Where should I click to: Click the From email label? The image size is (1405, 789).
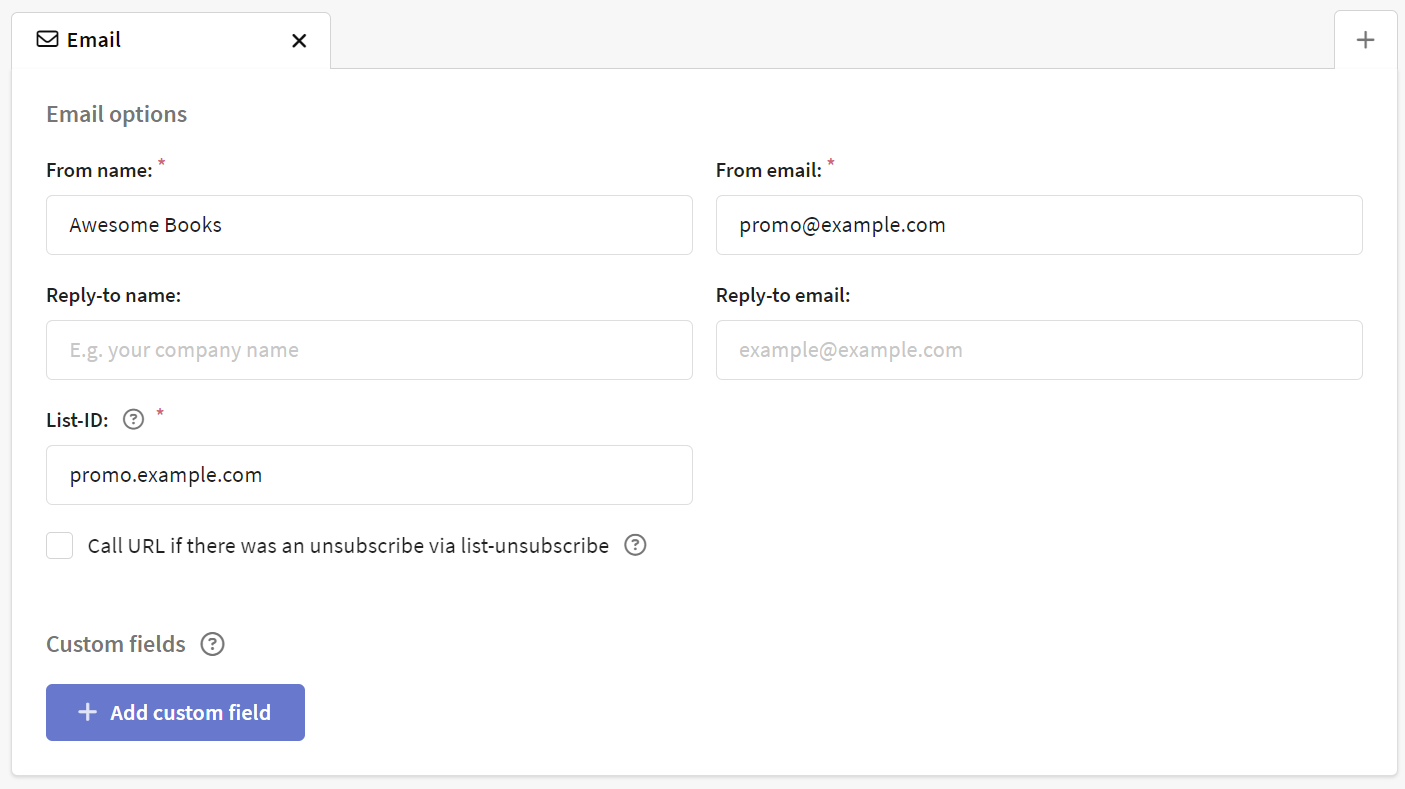769,170
